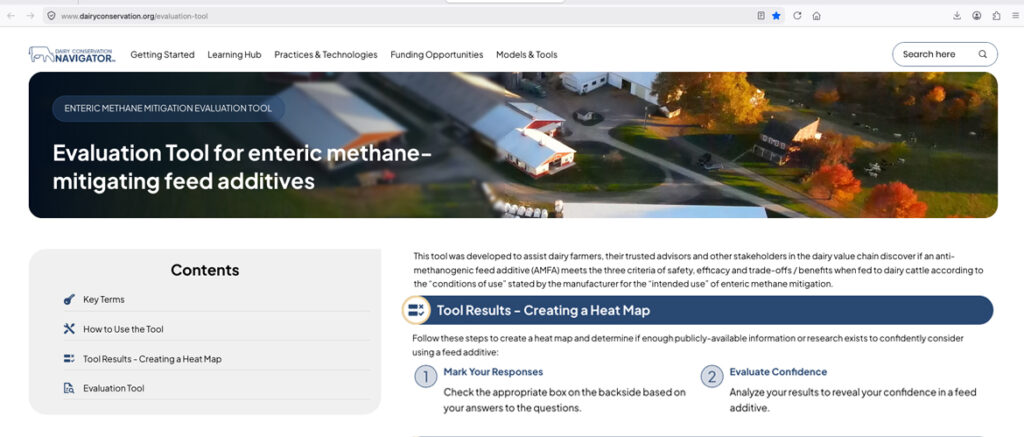
Task: Open the browser downloads icon
Action: (x=957, y=16)
